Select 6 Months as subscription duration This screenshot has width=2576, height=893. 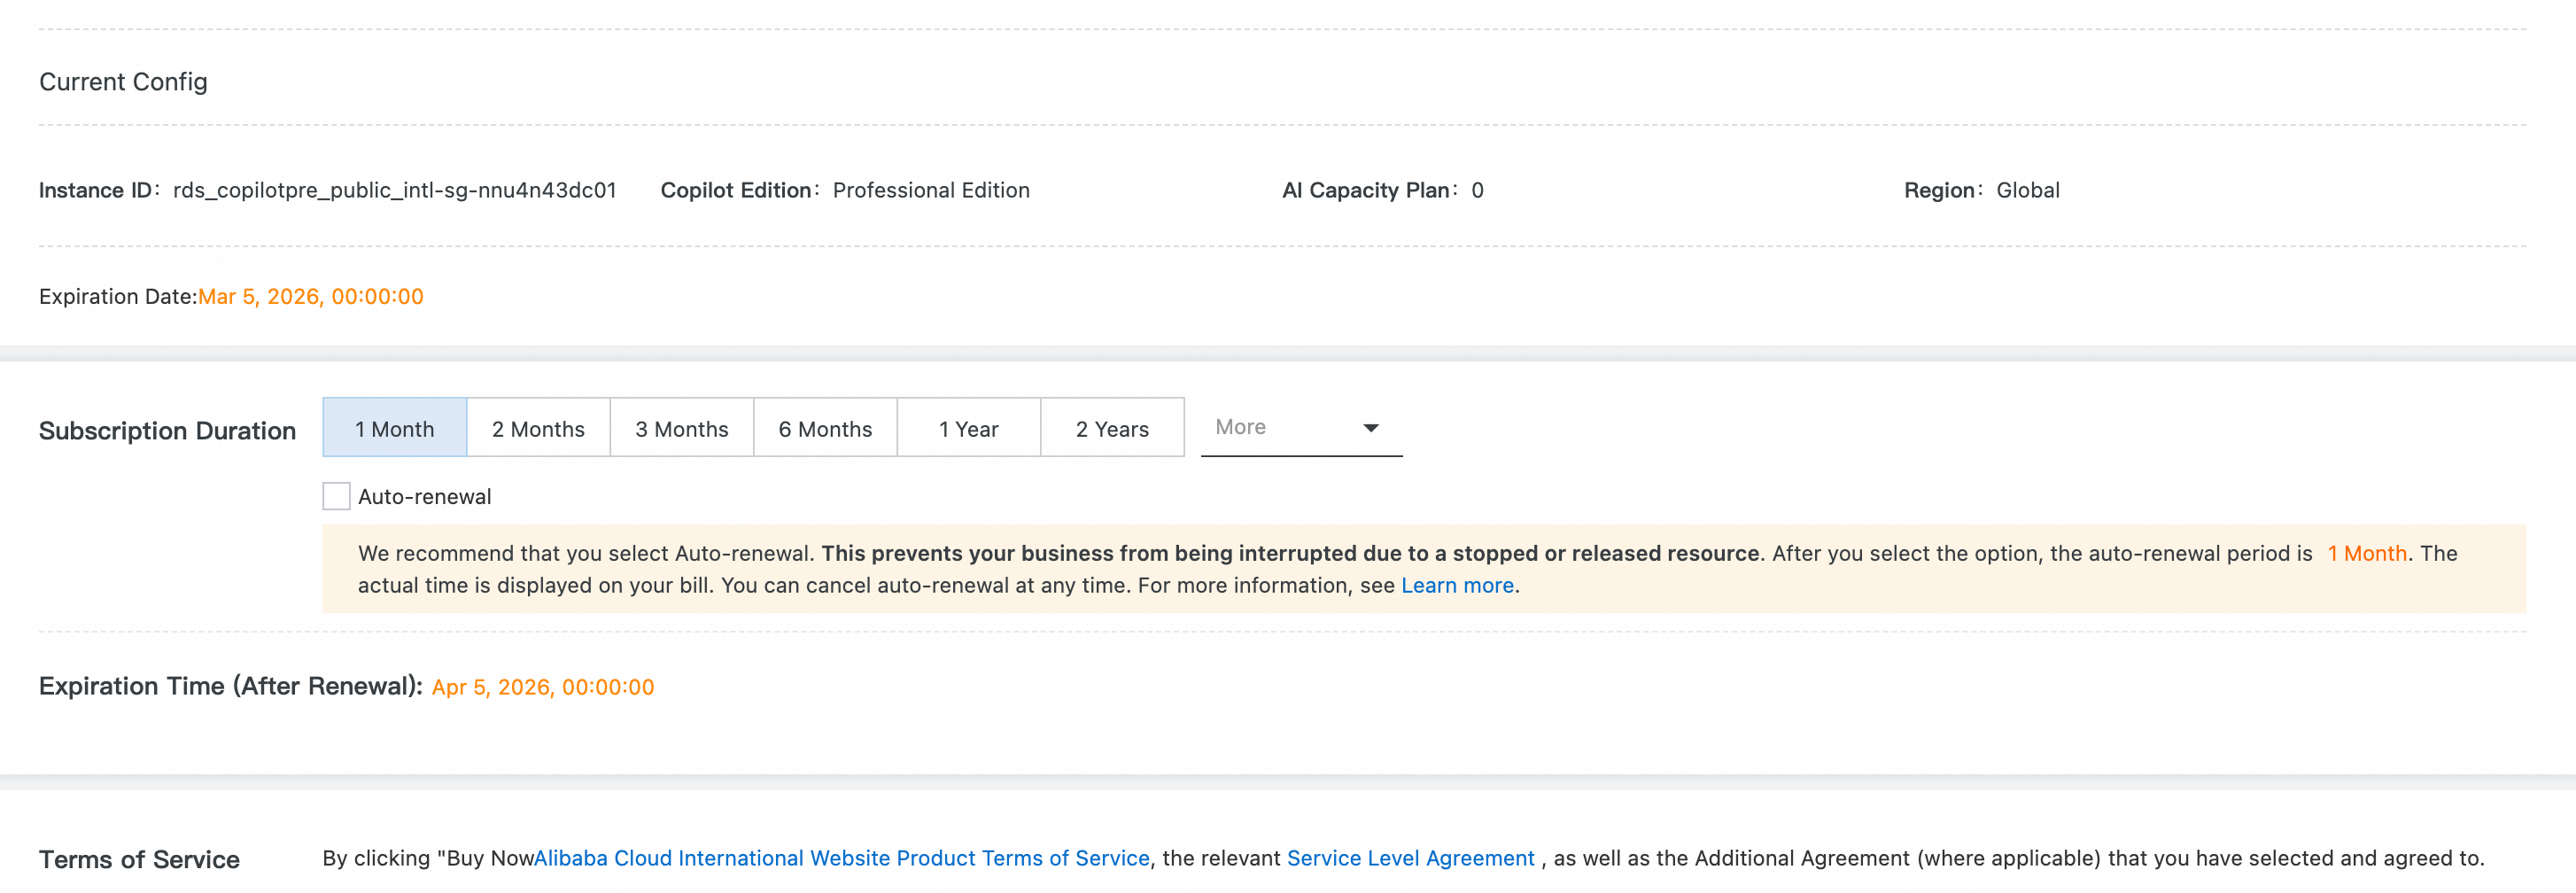[x=825, y=429]
